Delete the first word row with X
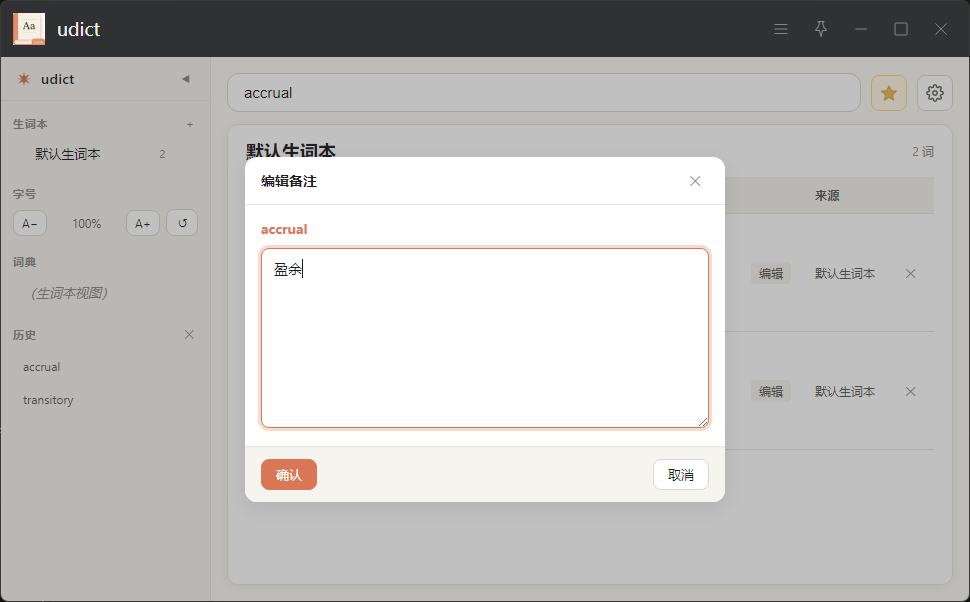This screenshot has height=602, width=970. click(x=910, y=273)
